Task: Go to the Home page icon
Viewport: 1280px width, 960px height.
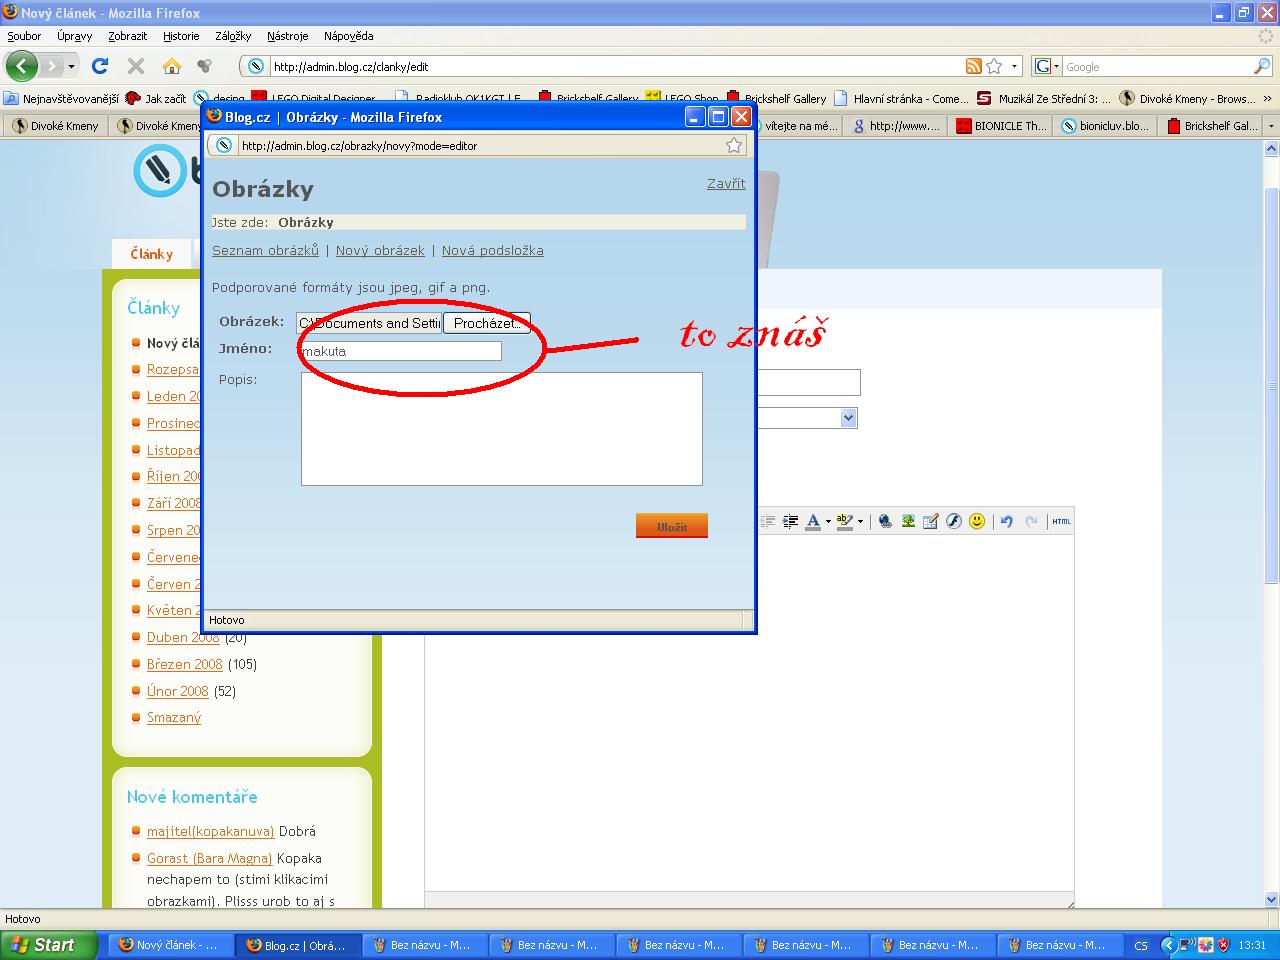Action: coord(172,66)
